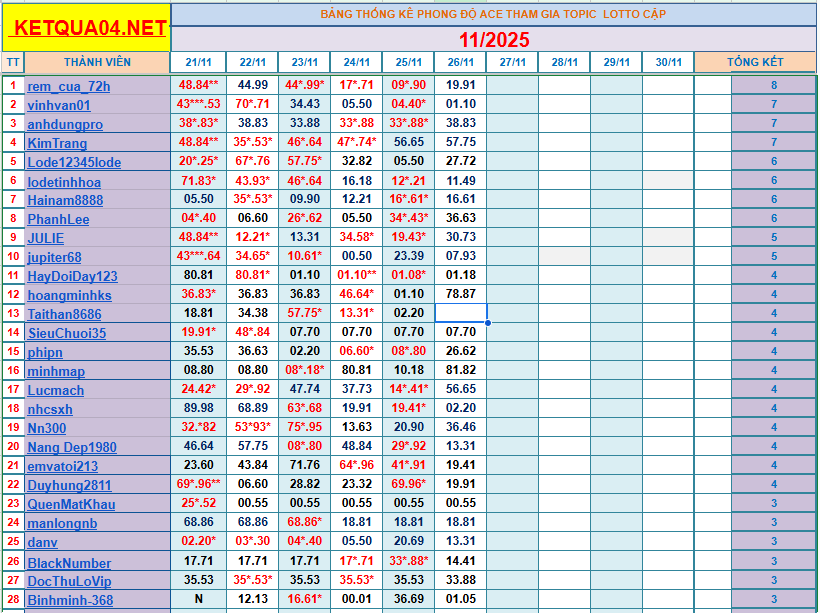Click the 30/11 date column header
Screen dimensions: 820x613
(668, 62)
